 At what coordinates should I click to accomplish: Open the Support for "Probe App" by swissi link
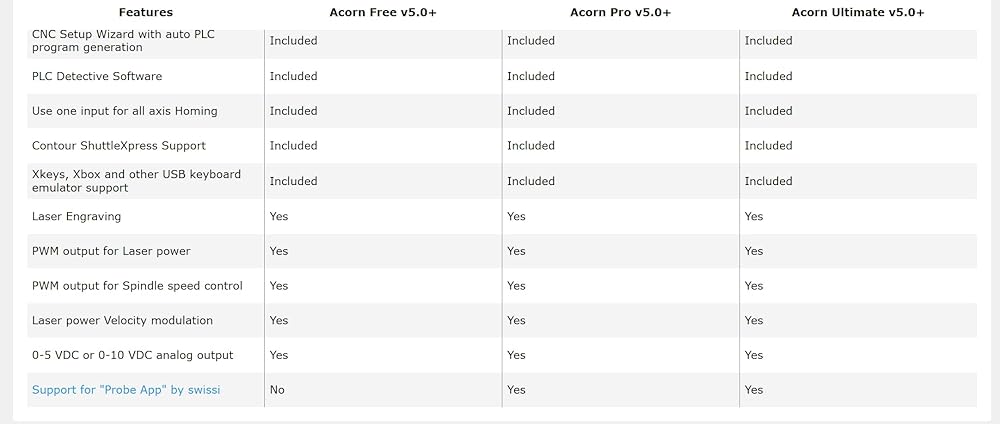(126, 390)
